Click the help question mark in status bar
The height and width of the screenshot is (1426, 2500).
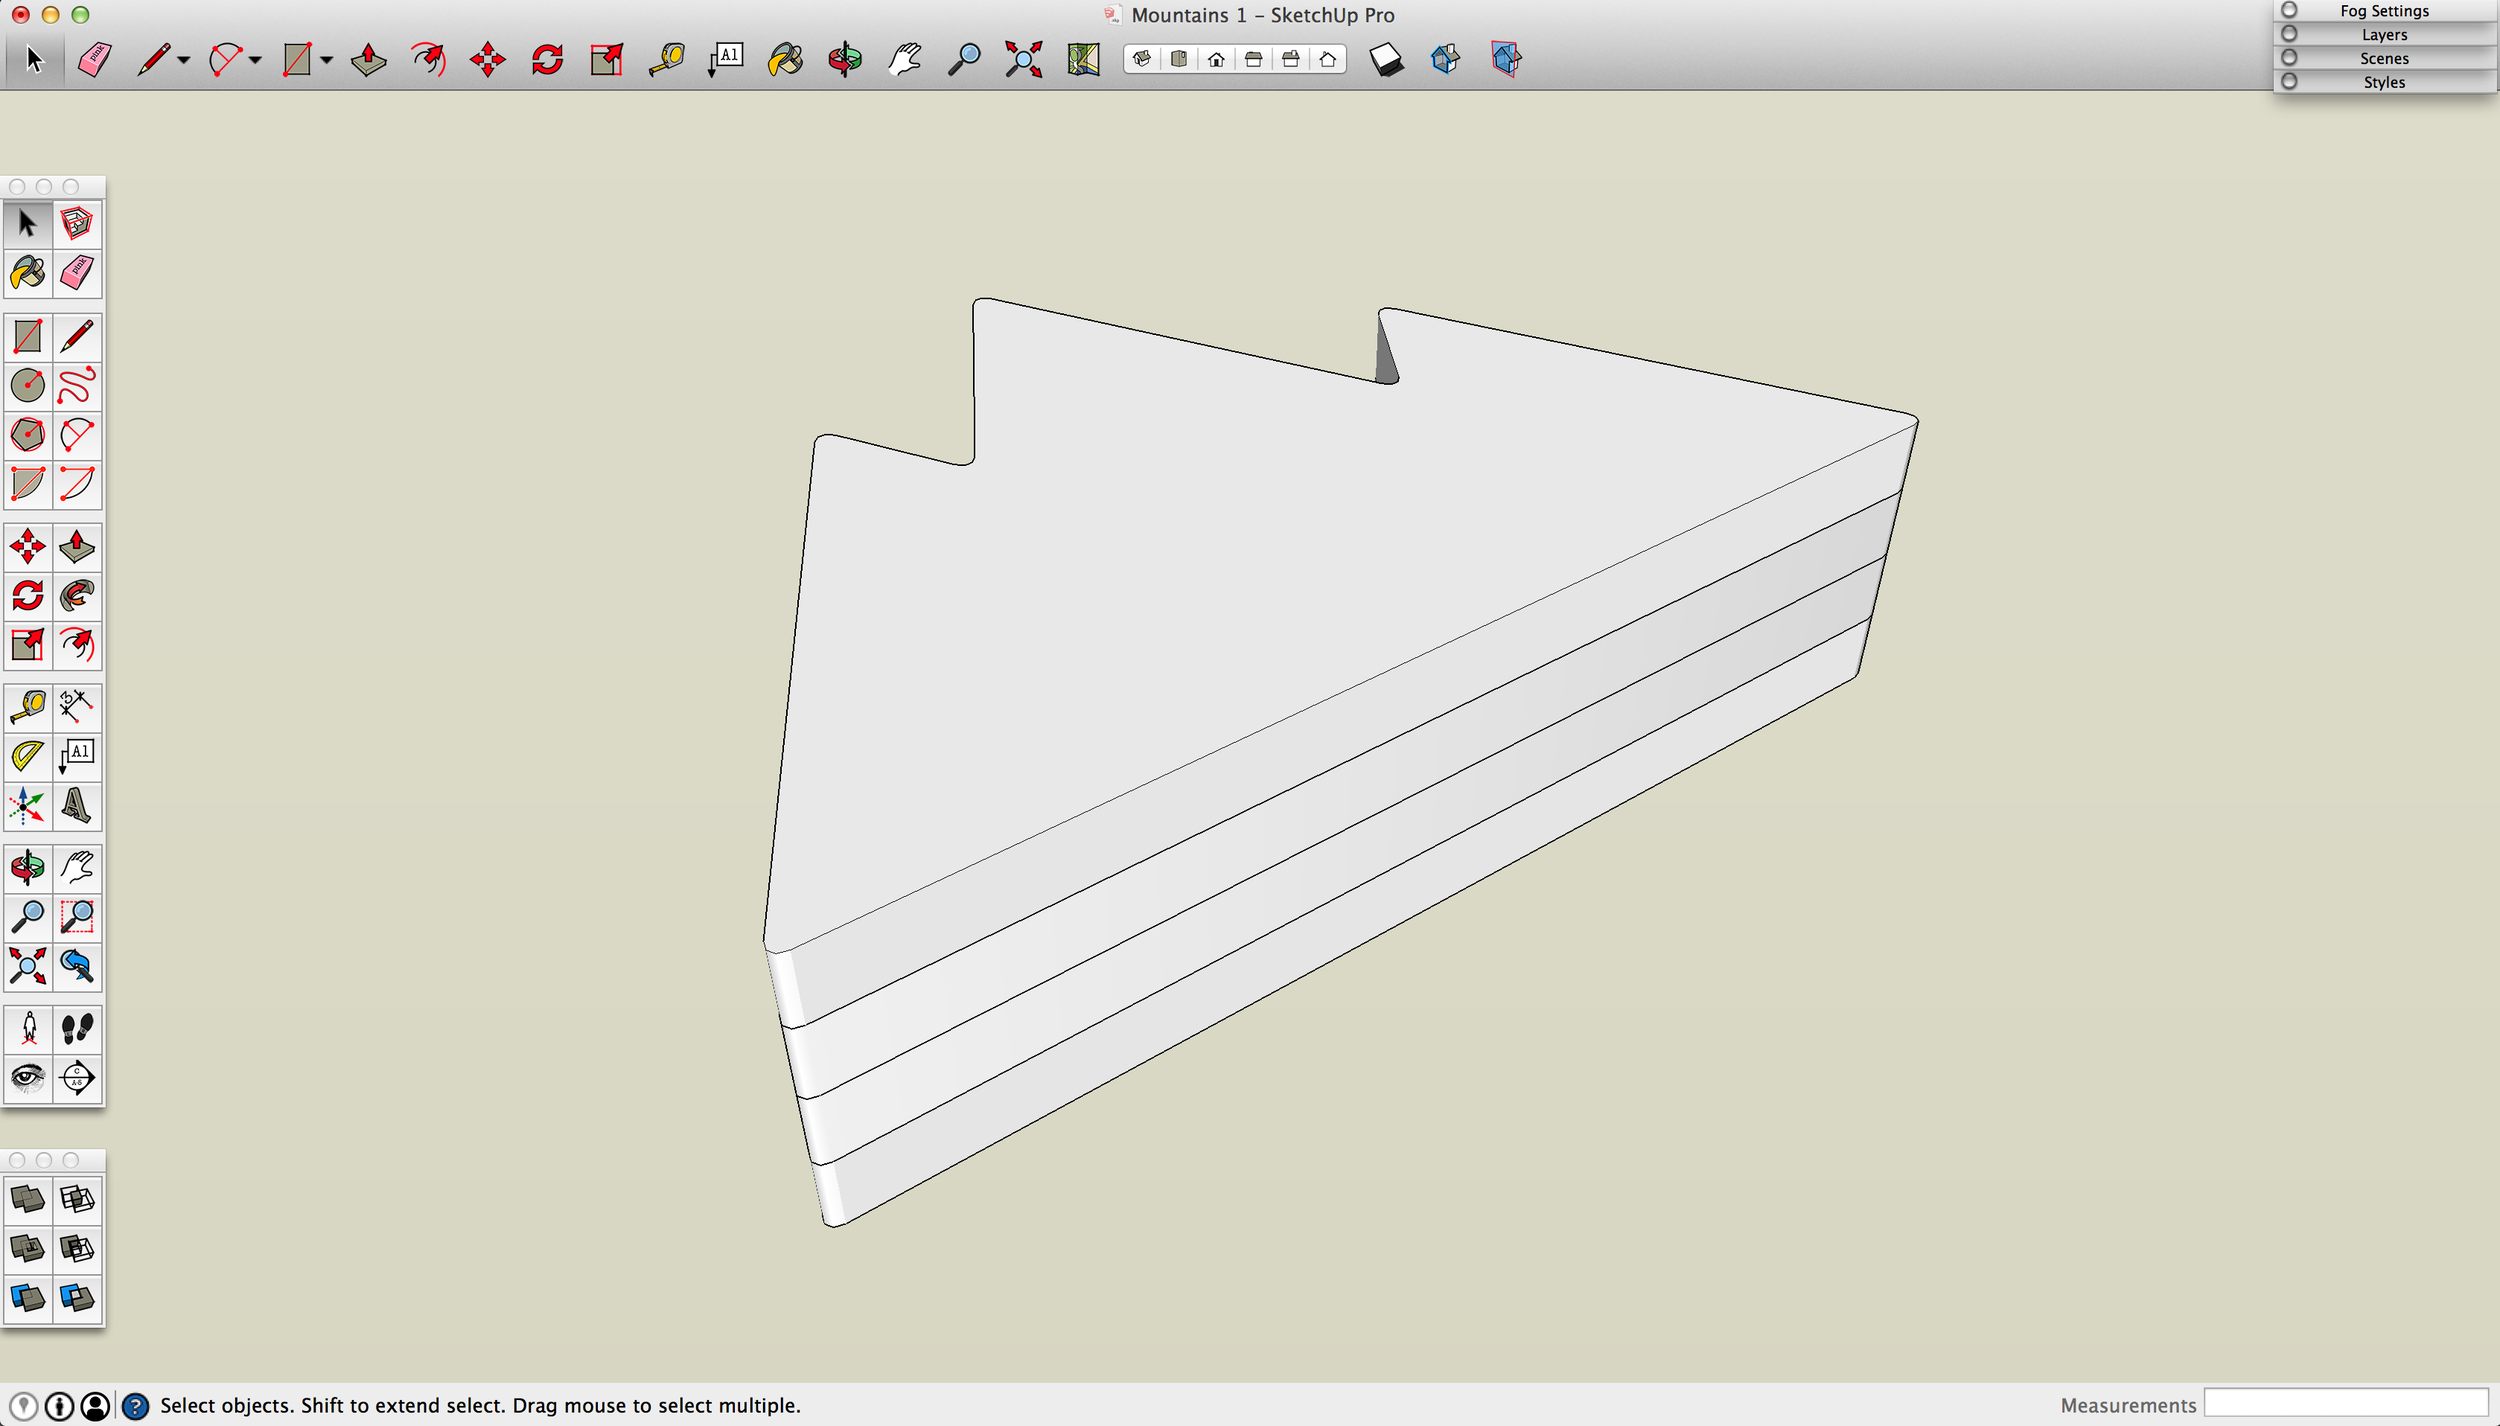tap(135, 1406)
